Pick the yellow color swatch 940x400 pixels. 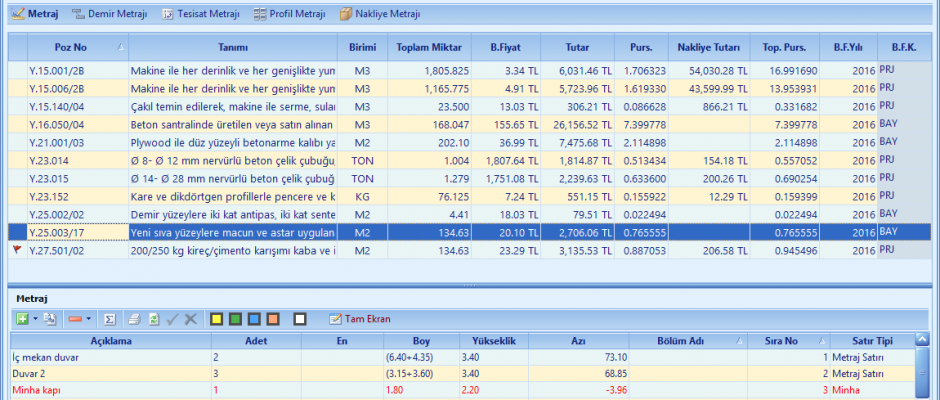coord(215,319)
